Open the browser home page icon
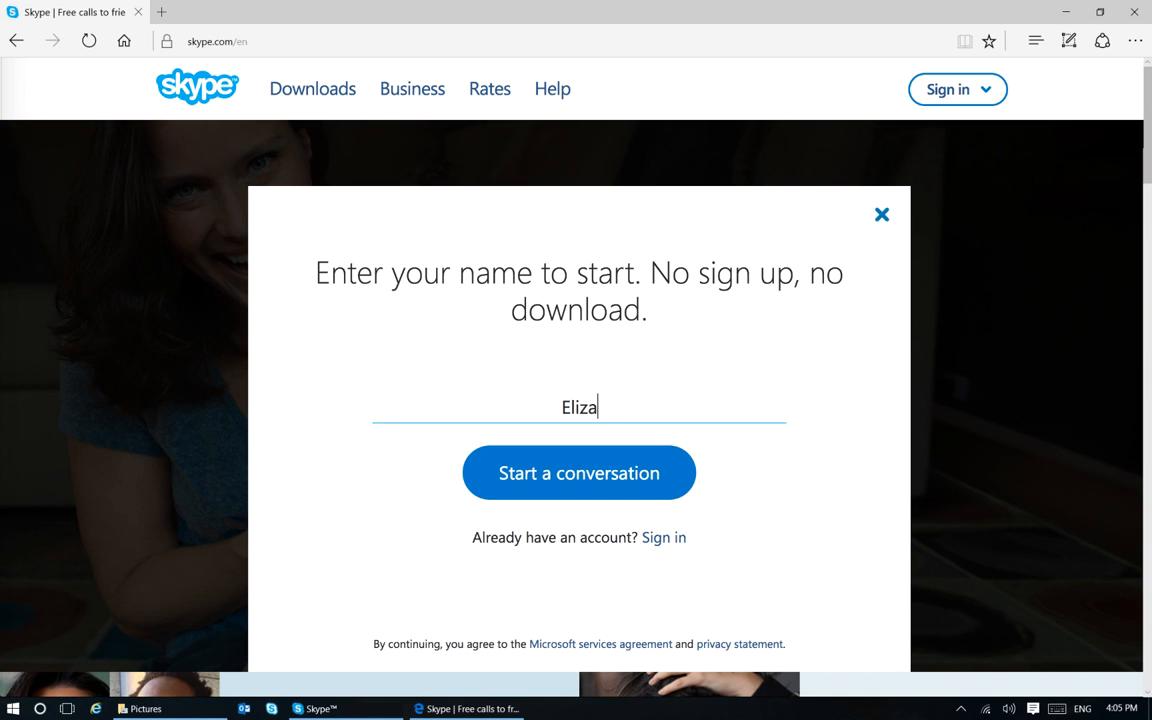This screenshot has width=1152, height=720. [x=124, y=41]
